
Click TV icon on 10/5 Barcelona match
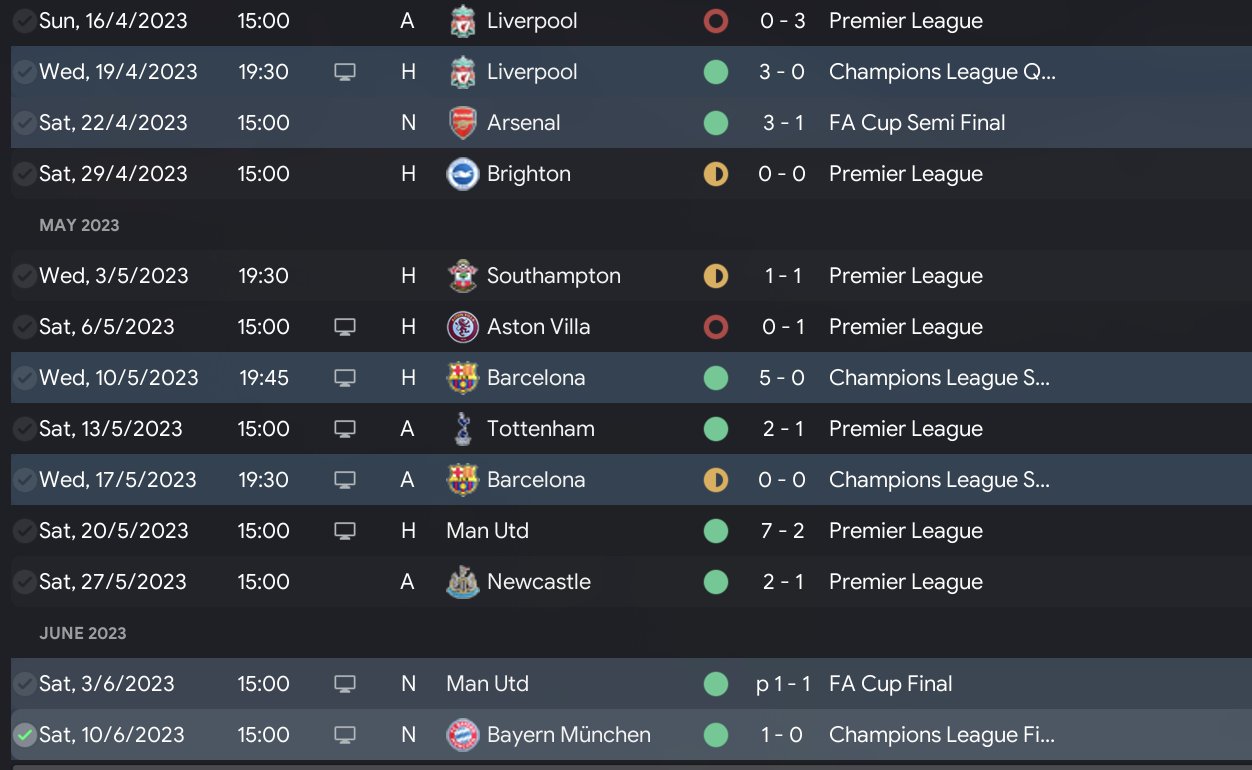tap(345, 378)
